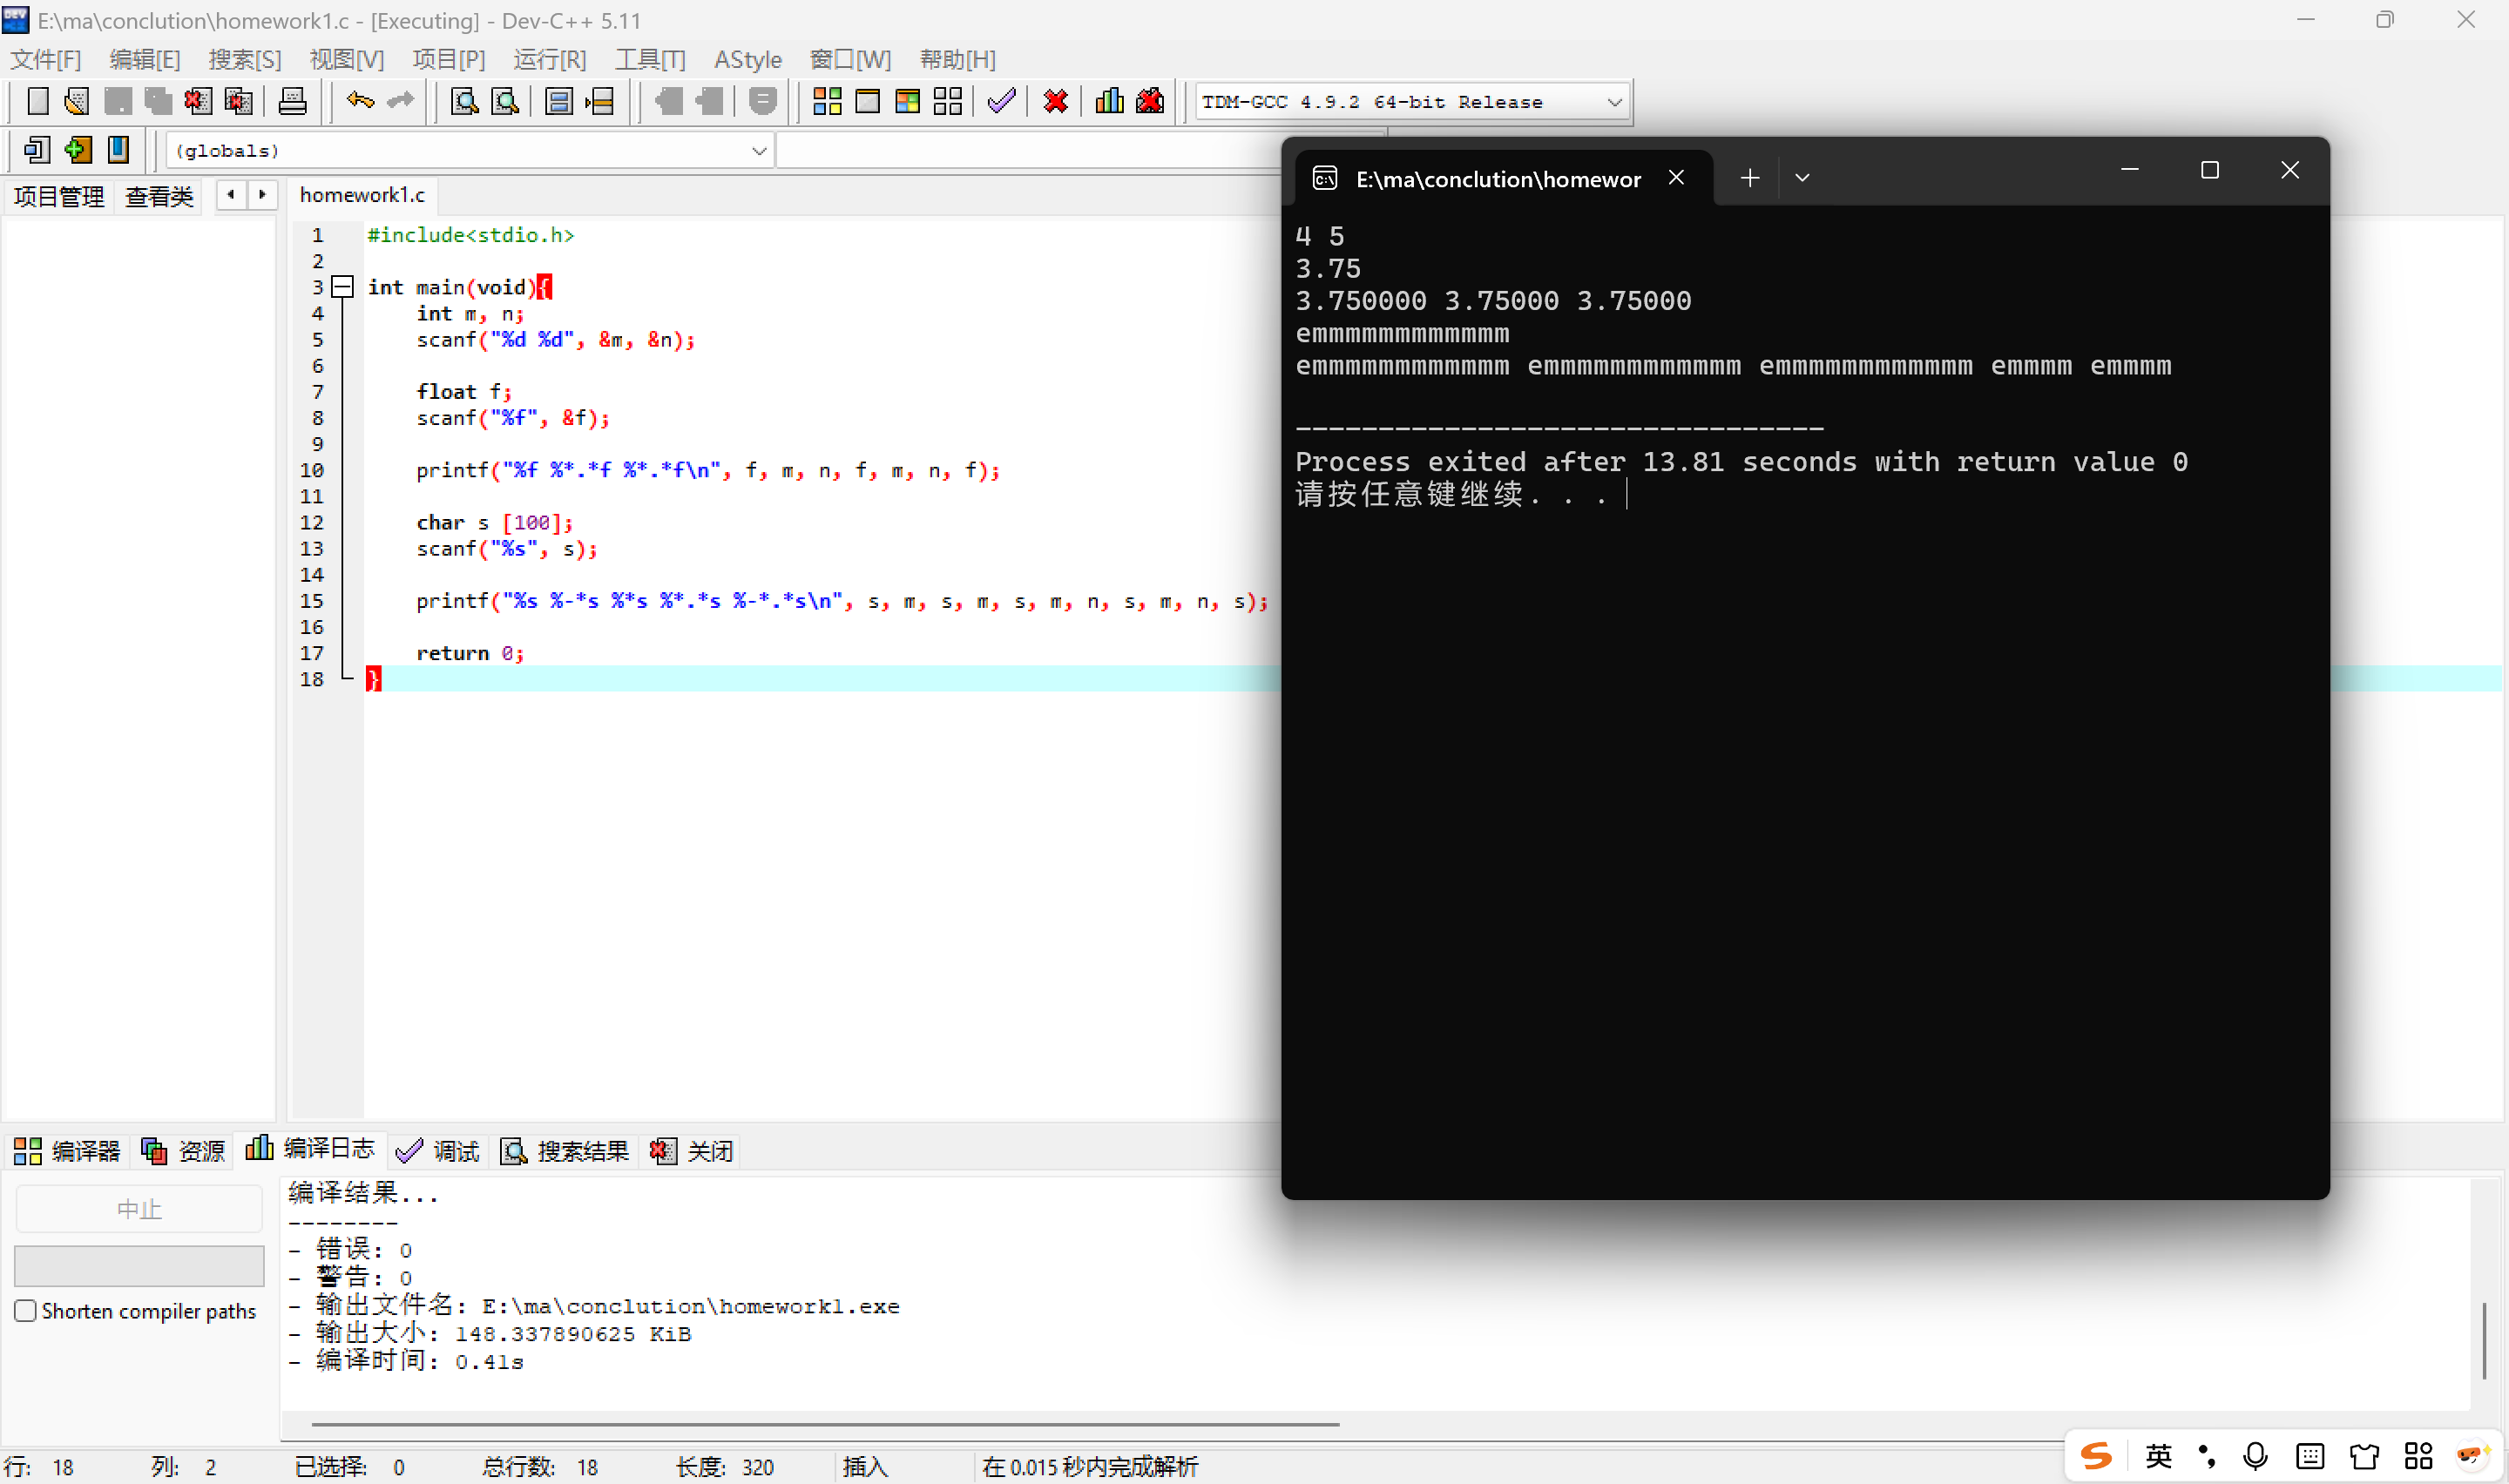Click the Compile icon with colored squares
Screen dimensions: 2509x1484
tap(827, 101)
